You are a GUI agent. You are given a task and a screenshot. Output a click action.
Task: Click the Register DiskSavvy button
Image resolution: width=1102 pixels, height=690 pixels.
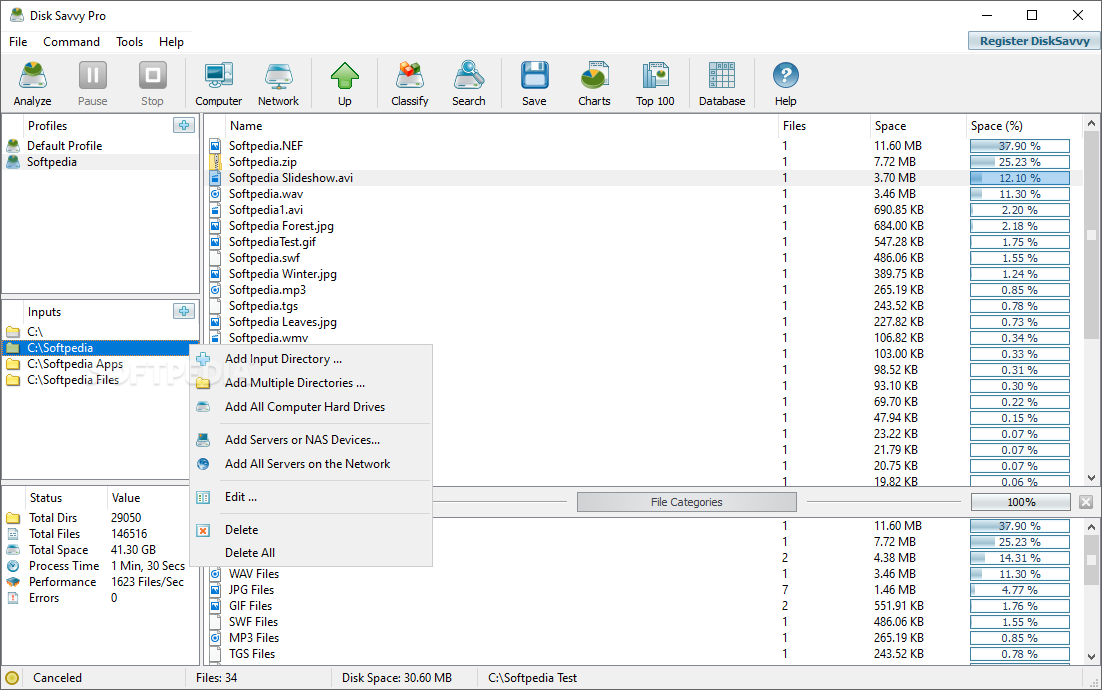pos(1034,41)
